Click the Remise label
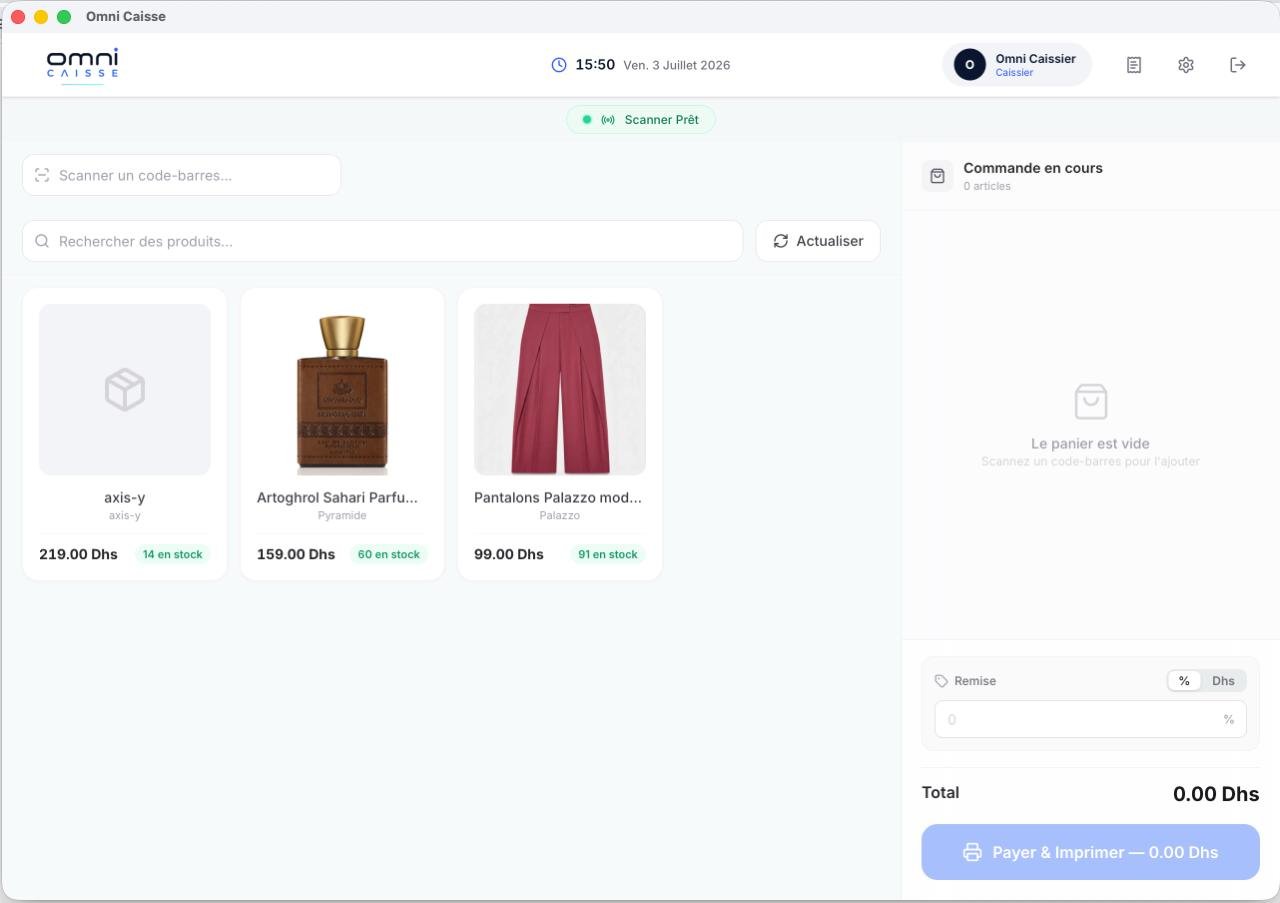 point(976,681)
